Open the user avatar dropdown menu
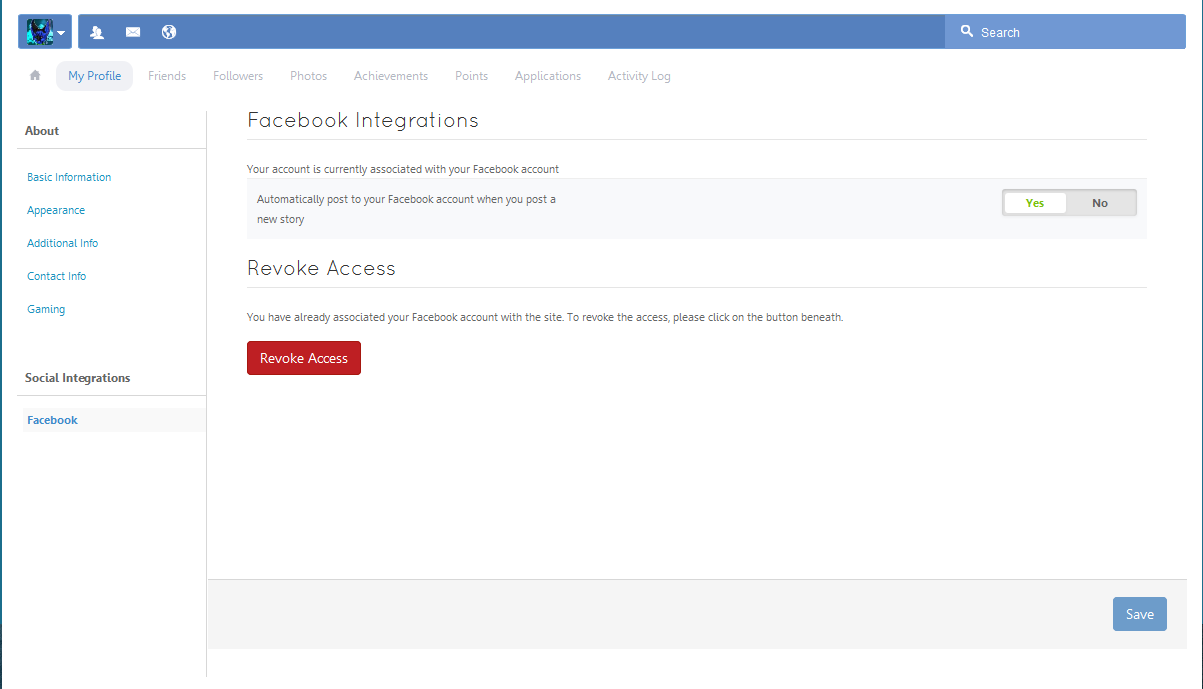Screen dimensions: 1203x689 pos(45,32)
